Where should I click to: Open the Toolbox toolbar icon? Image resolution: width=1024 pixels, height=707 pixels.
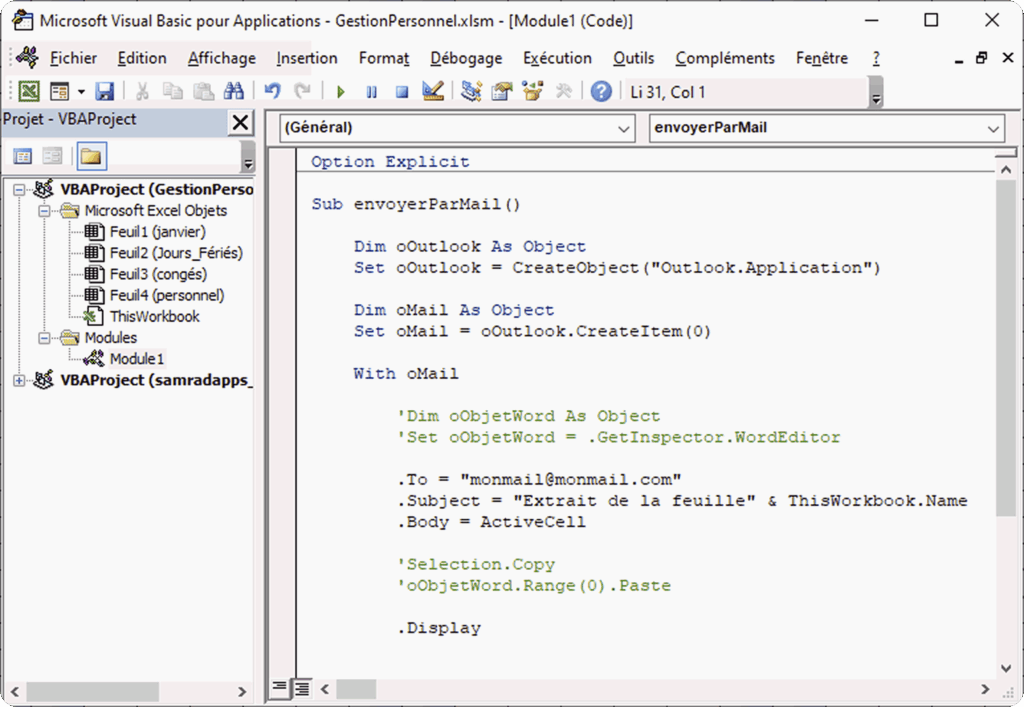[x=563, y=91]
